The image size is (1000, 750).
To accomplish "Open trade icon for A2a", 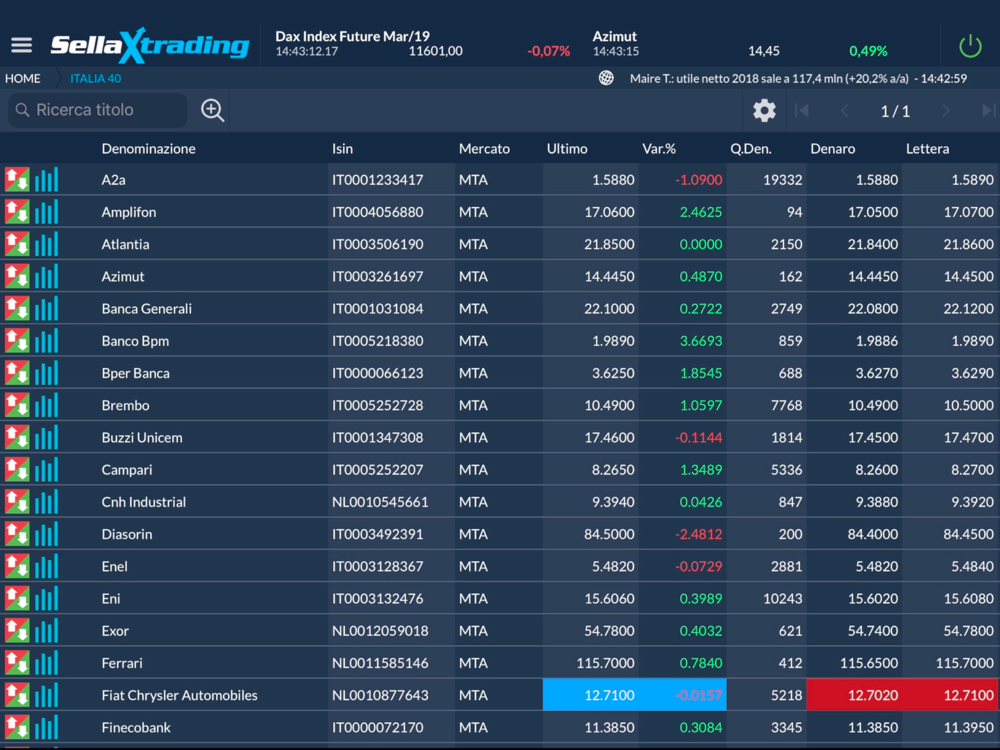I will pos(17,180).
